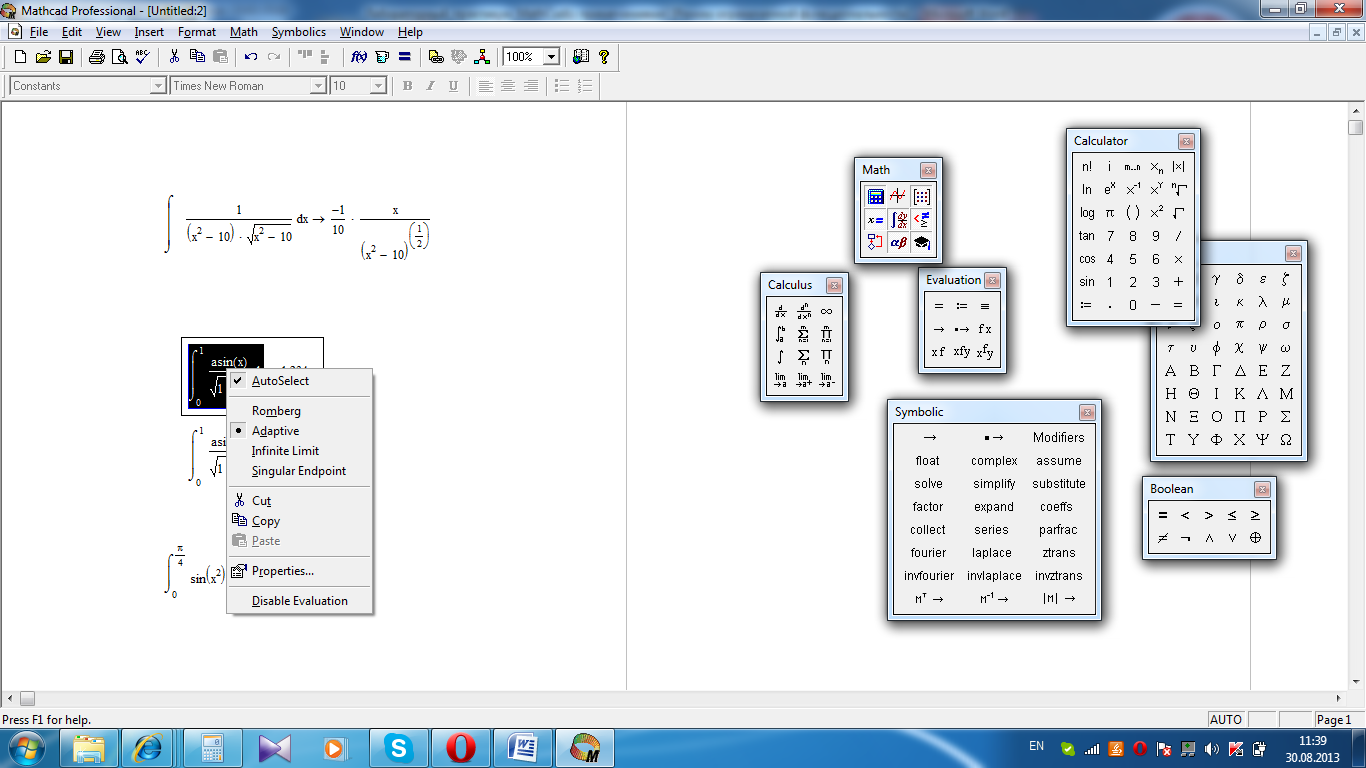The height and width of the screenshot is (768, 1366).
Task: Click the solve keyword in Symbolic palette
Action: pos(928,484)
